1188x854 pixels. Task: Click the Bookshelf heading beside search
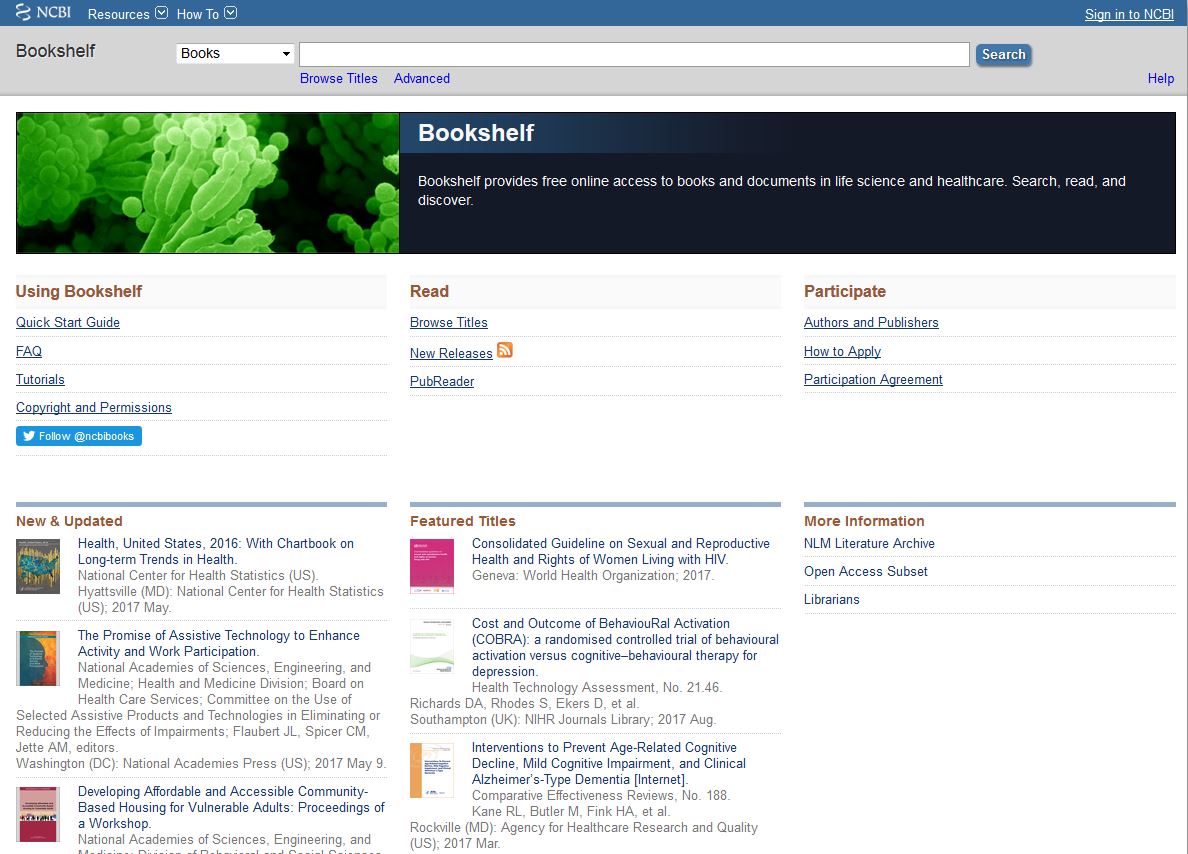[55, 51]
